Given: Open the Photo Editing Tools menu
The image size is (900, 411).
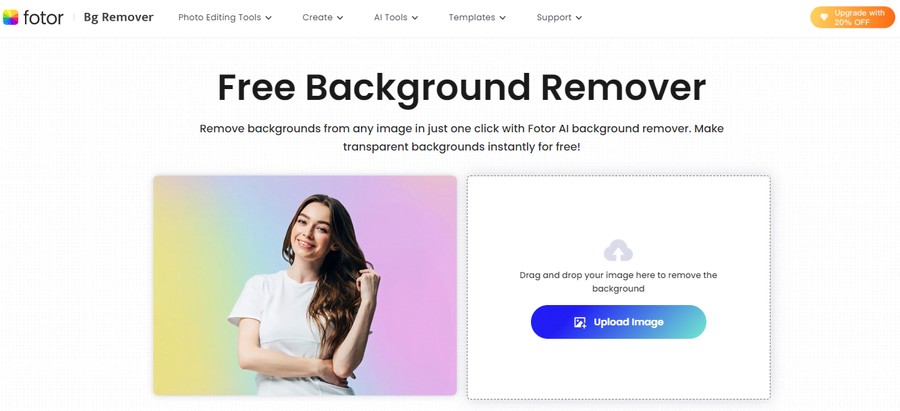Looking at the screenshot, I should (x=225, y=17).
